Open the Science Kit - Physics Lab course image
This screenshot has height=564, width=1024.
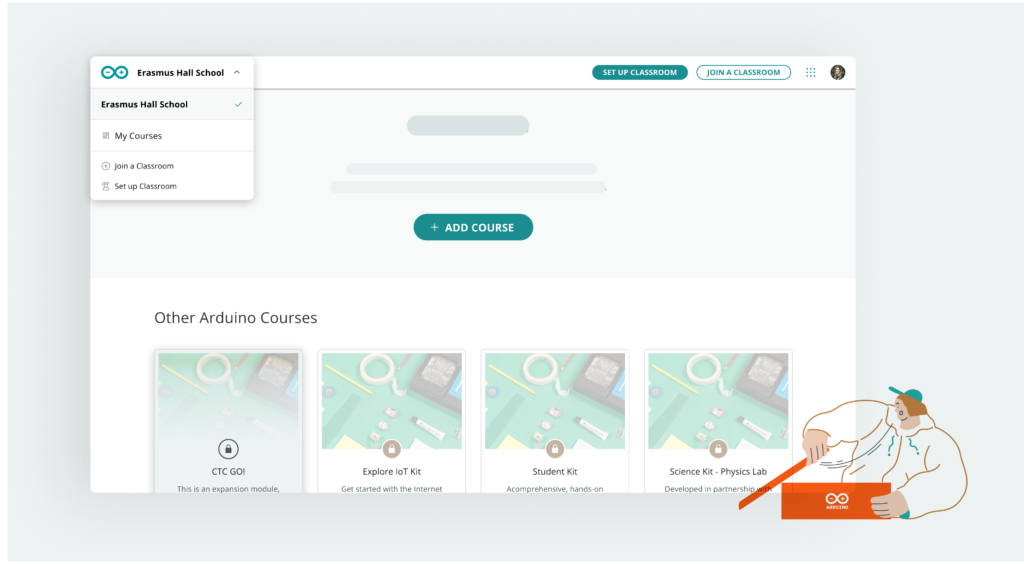[718, 401]
